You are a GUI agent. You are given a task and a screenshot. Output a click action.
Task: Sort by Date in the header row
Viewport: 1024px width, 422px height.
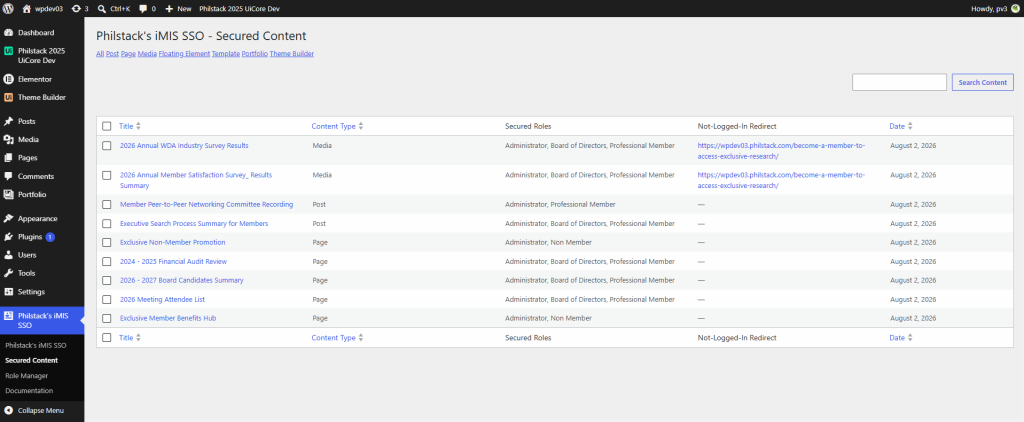901,126
